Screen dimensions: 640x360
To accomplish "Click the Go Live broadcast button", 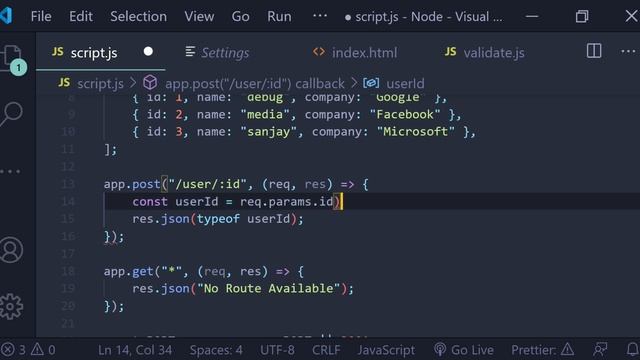I will click(464, 350).
